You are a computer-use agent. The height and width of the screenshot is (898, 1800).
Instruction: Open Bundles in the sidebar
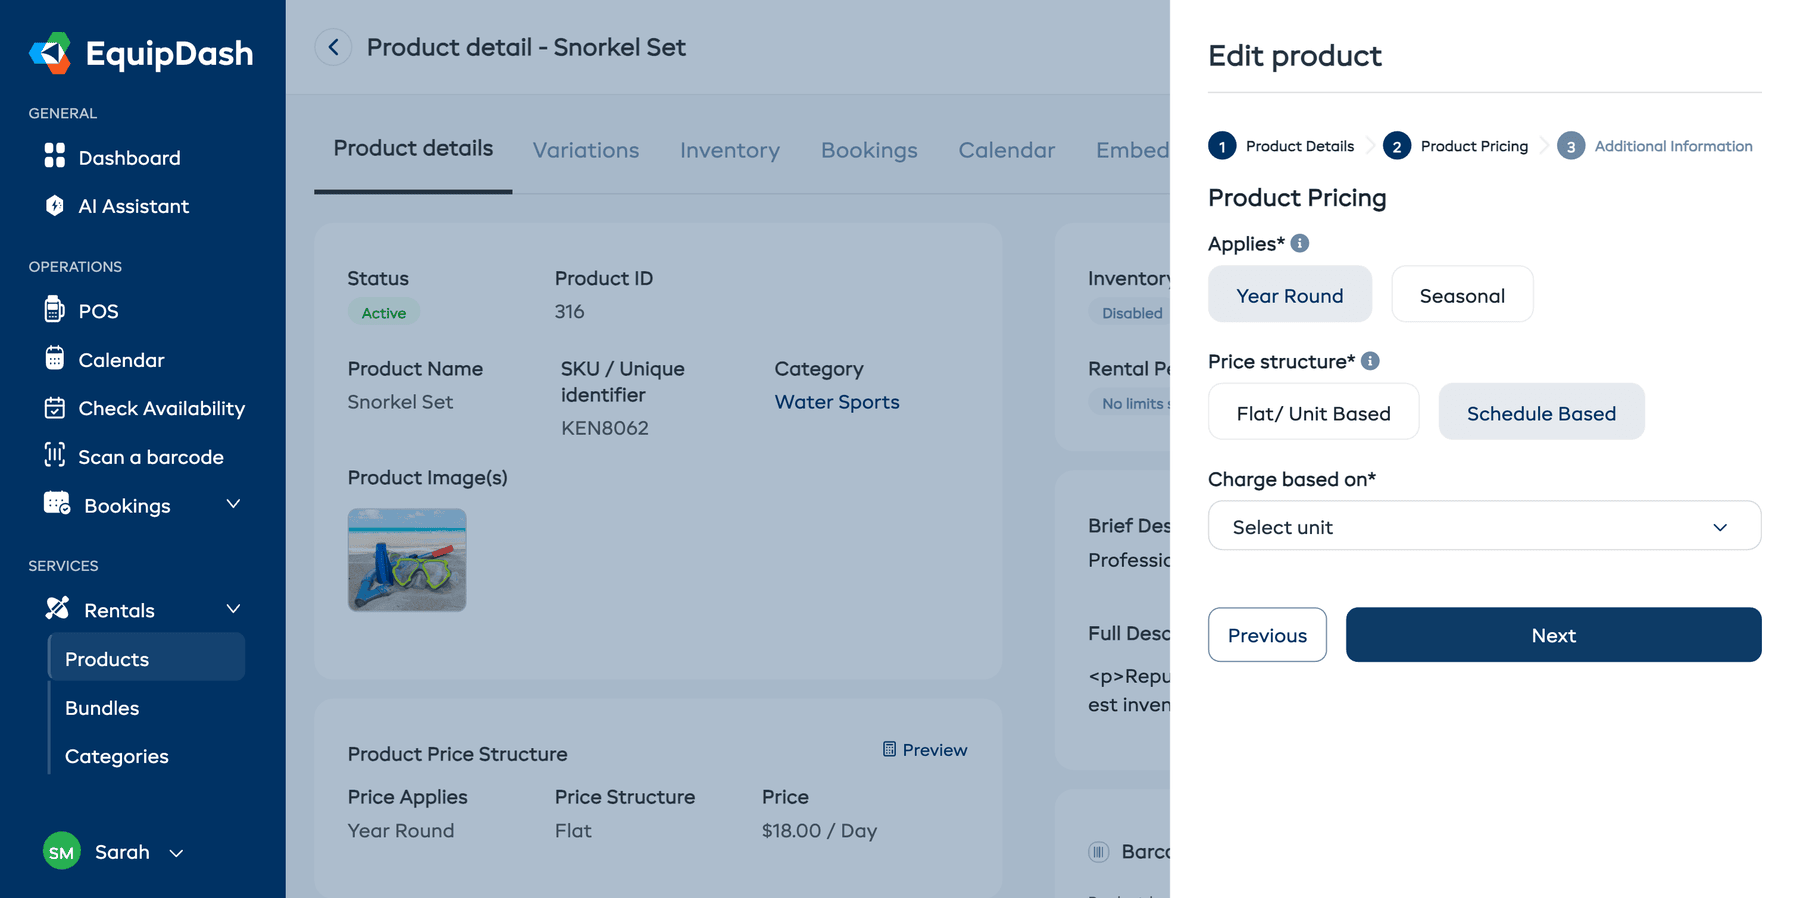102,708
